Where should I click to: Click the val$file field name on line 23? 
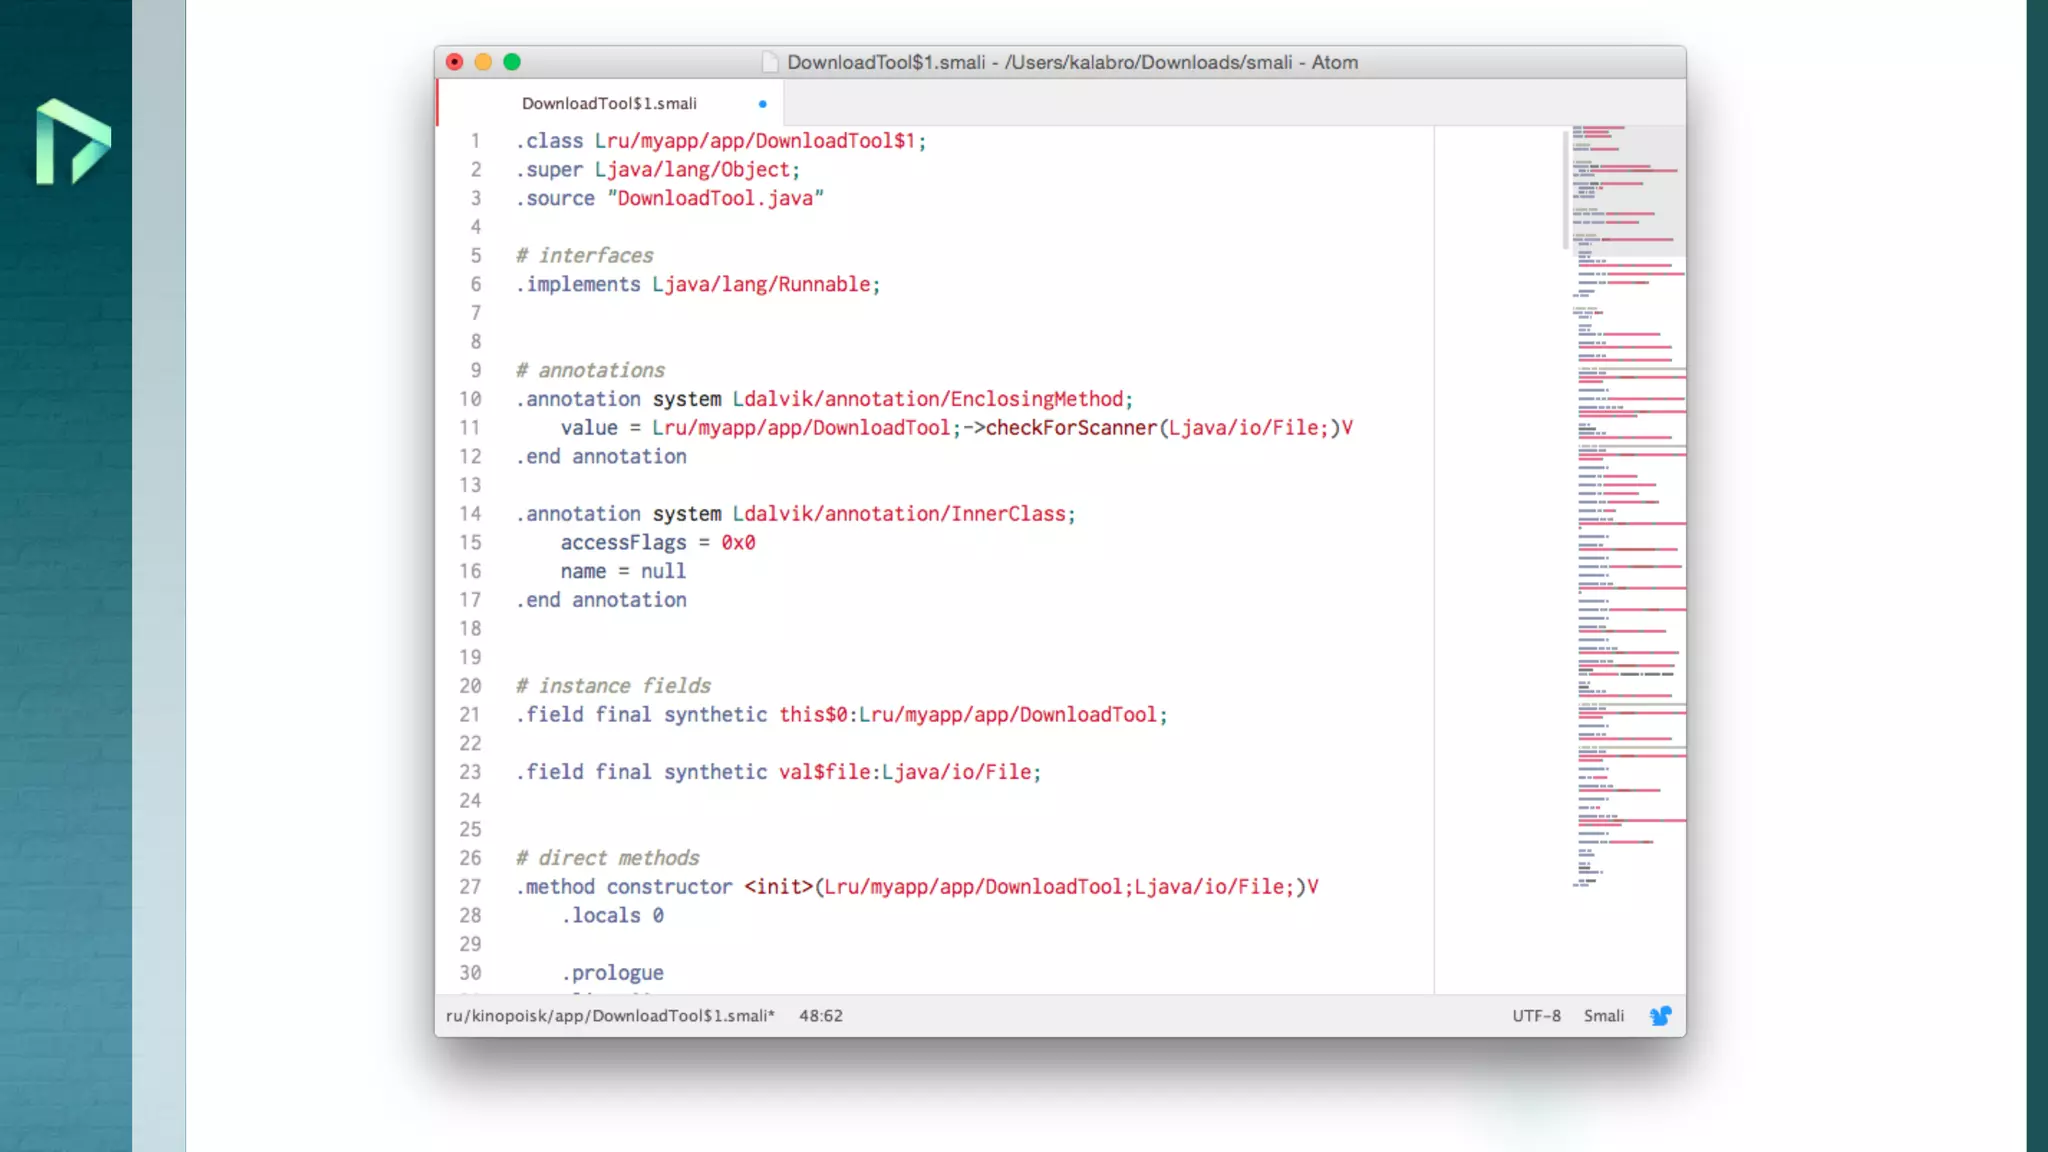(x=825, y=772)
